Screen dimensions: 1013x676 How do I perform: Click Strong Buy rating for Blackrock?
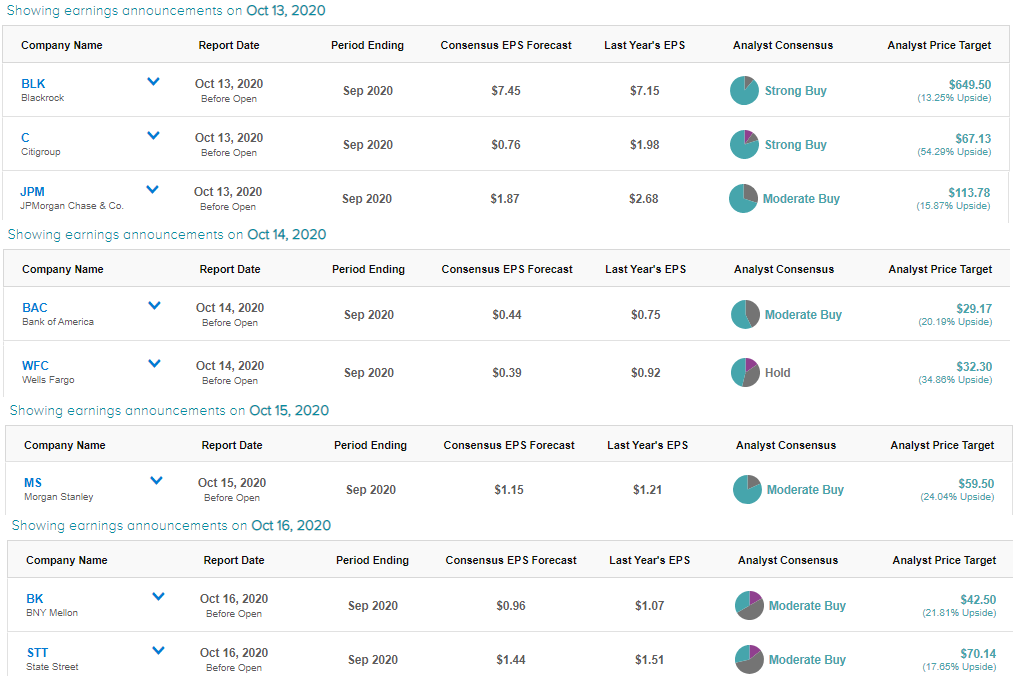(795, 90)
